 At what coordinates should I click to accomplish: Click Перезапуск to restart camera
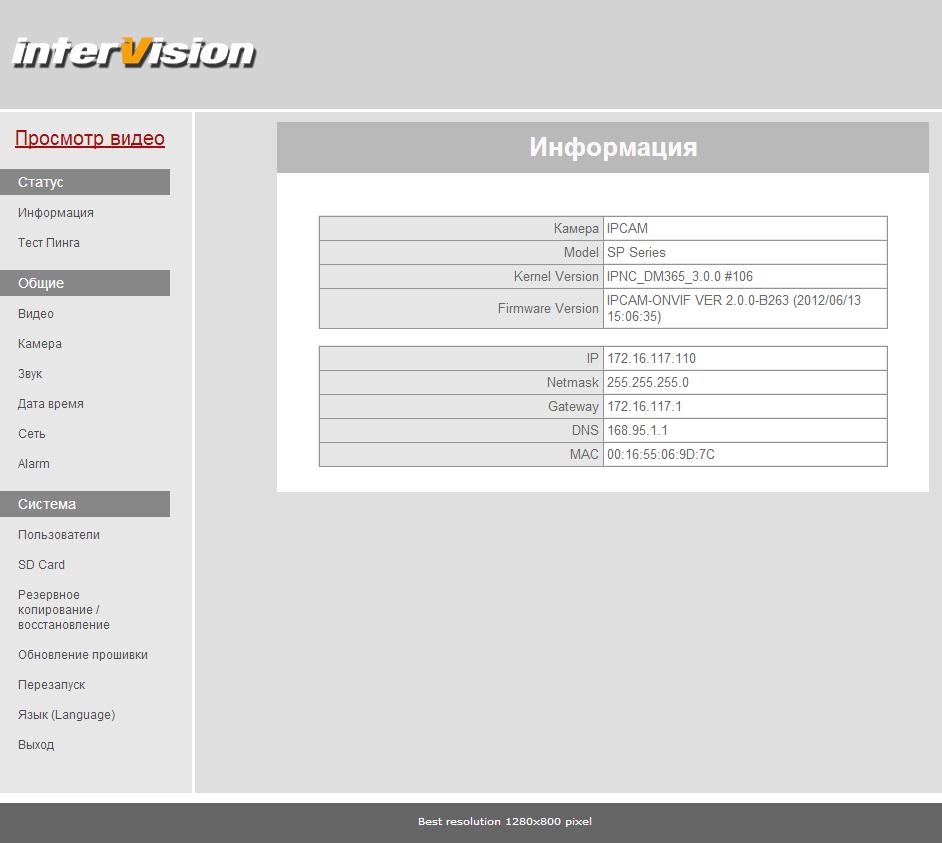pos(52,685)
